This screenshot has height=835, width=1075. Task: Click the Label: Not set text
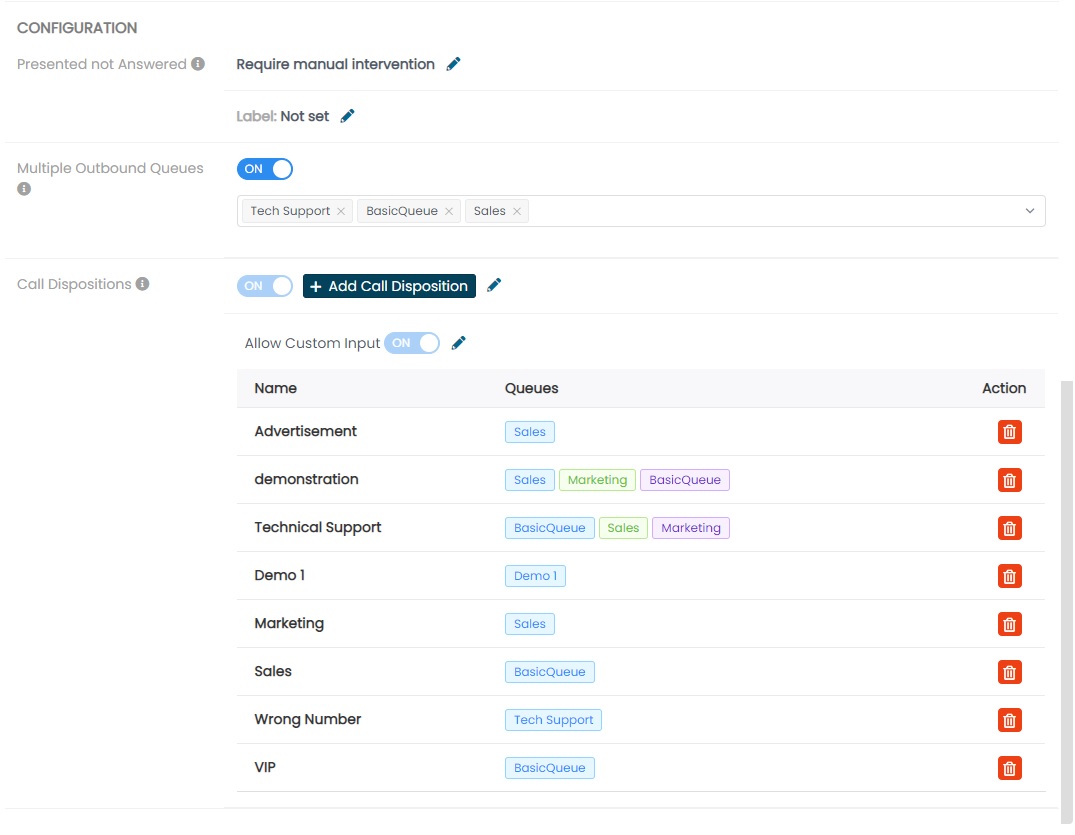pyautogui.click(x=282, y=116)
